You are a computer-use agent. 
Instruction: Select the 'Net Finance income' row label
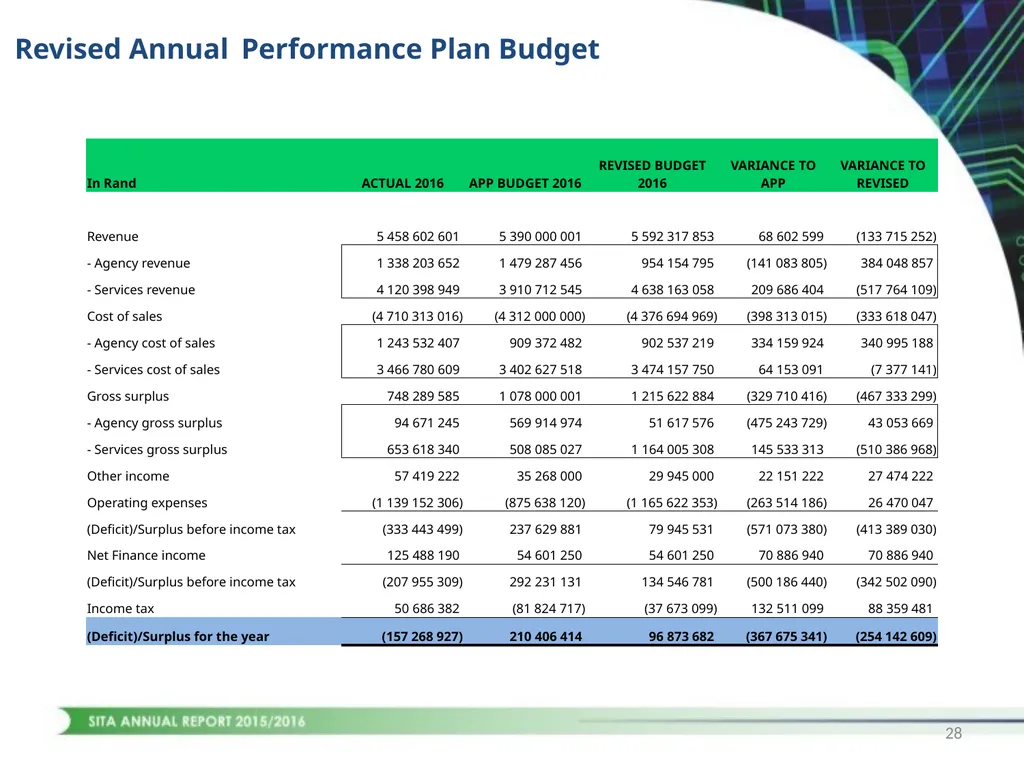coord(146,556)
